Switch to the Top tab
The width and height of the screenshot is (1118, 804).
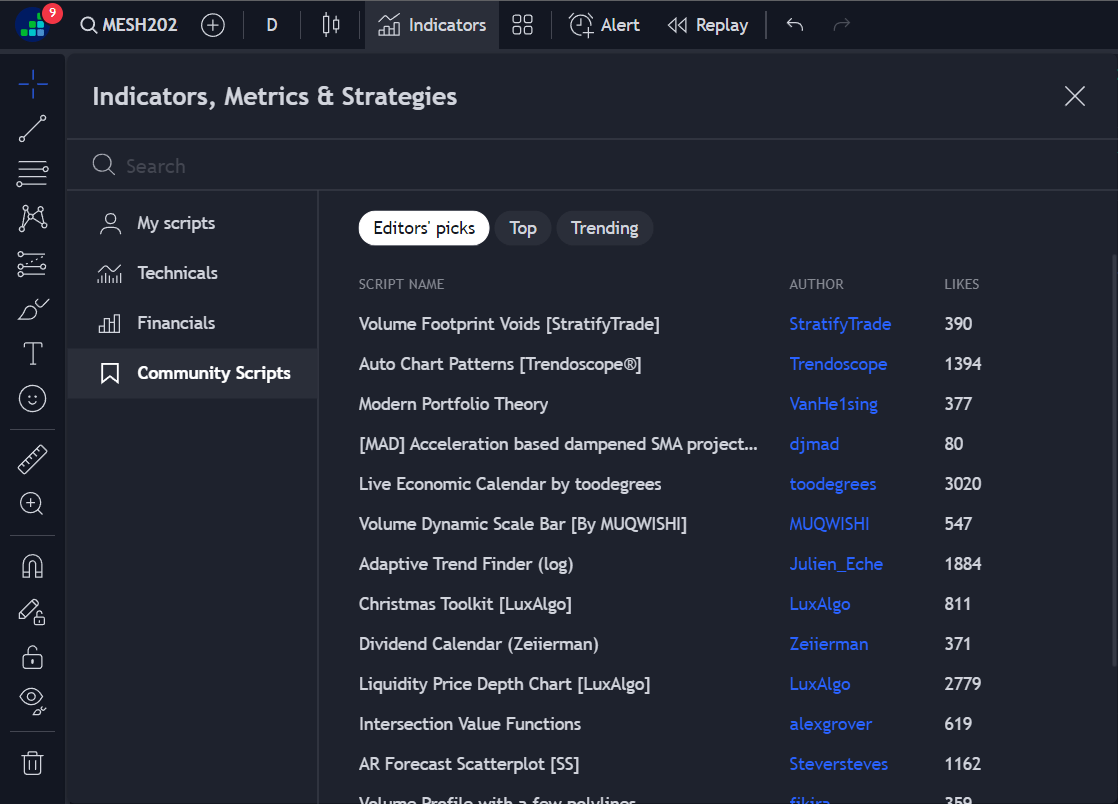523,228
